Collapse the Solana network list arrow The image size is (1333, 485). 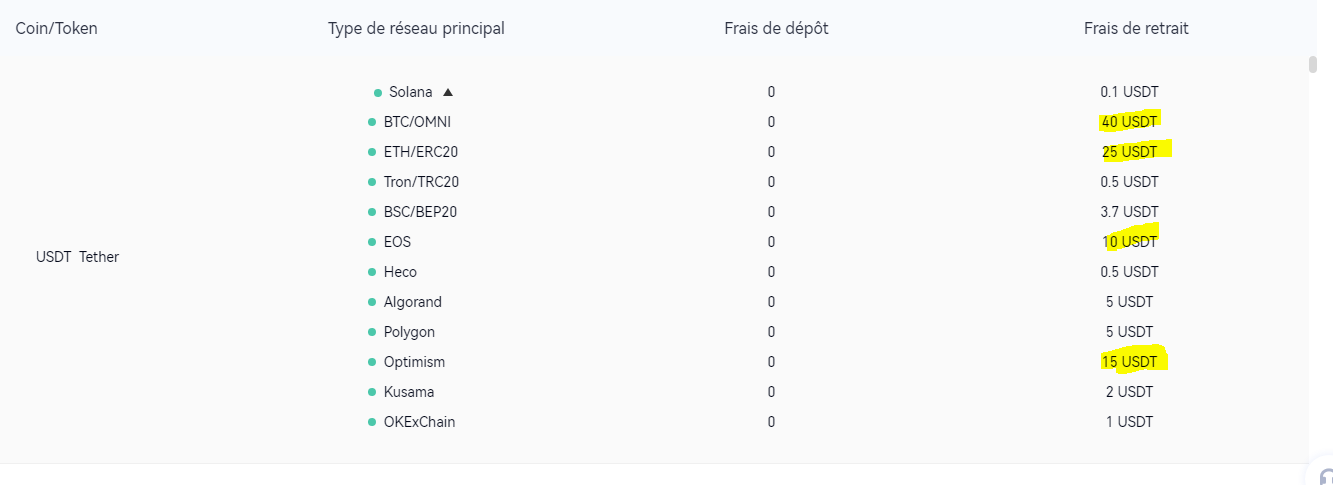pos(448,92)
